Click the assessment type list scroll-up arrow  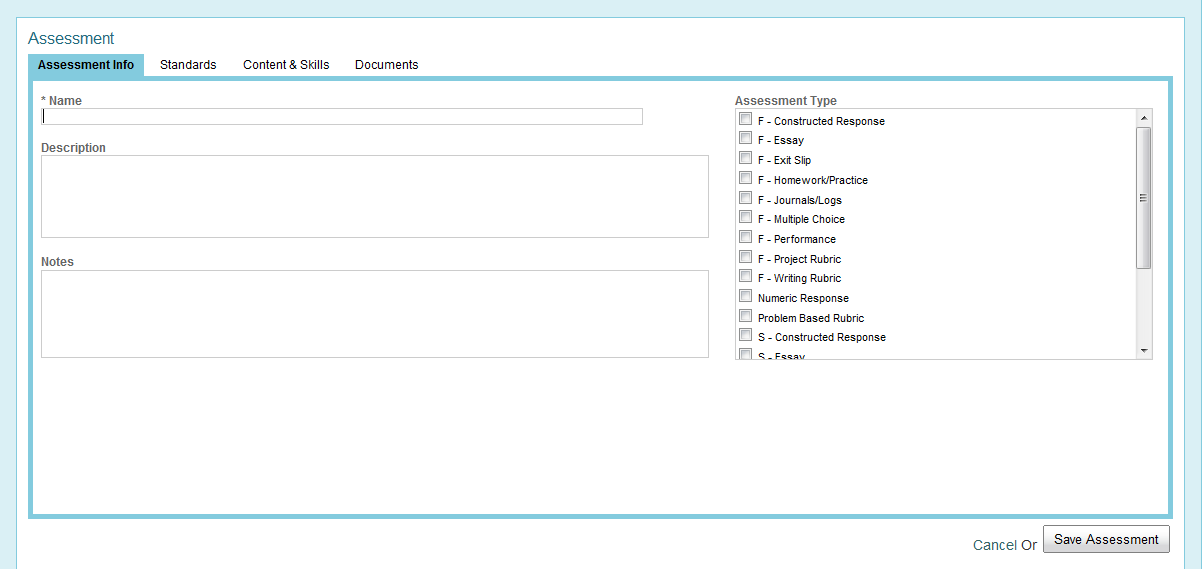click(x=1144, y=117)
